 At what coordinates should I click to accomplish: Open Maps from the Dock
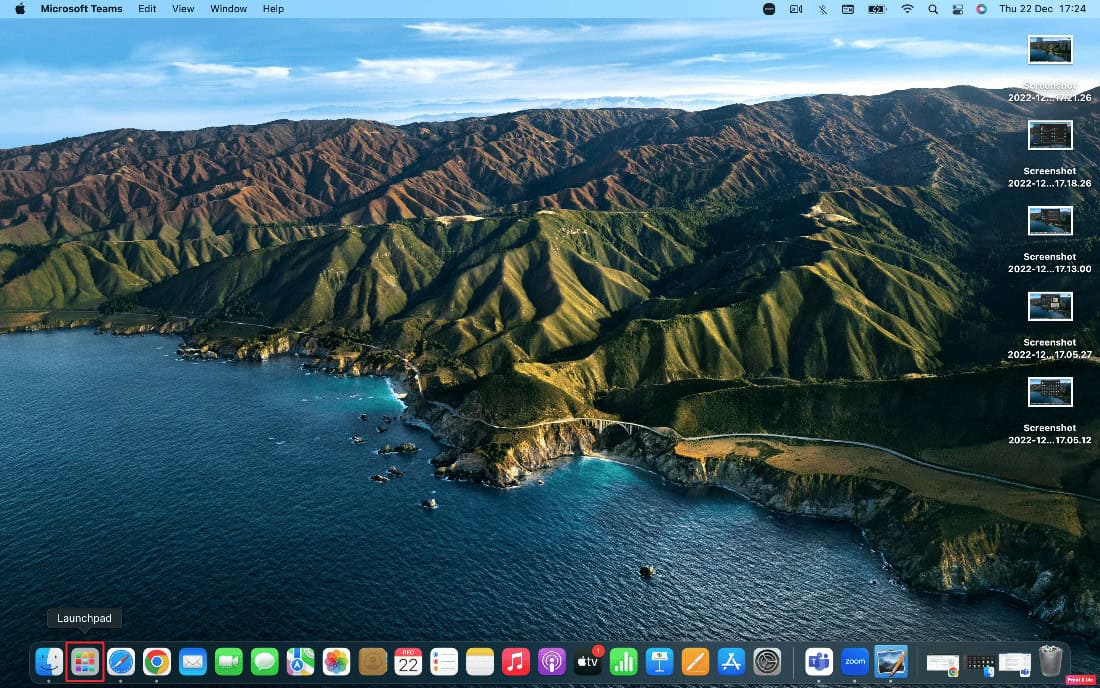tap(300, 661)
